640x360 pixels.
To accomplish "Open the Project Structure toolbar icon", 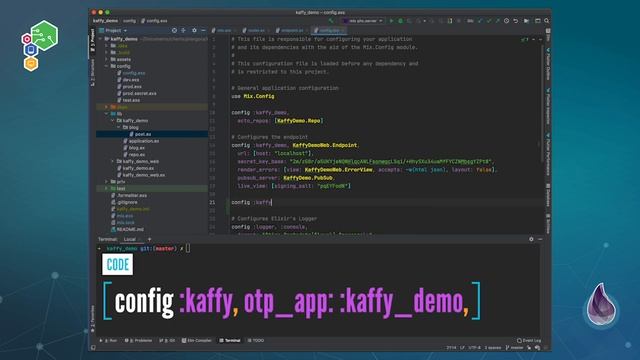I will (538, 20).
